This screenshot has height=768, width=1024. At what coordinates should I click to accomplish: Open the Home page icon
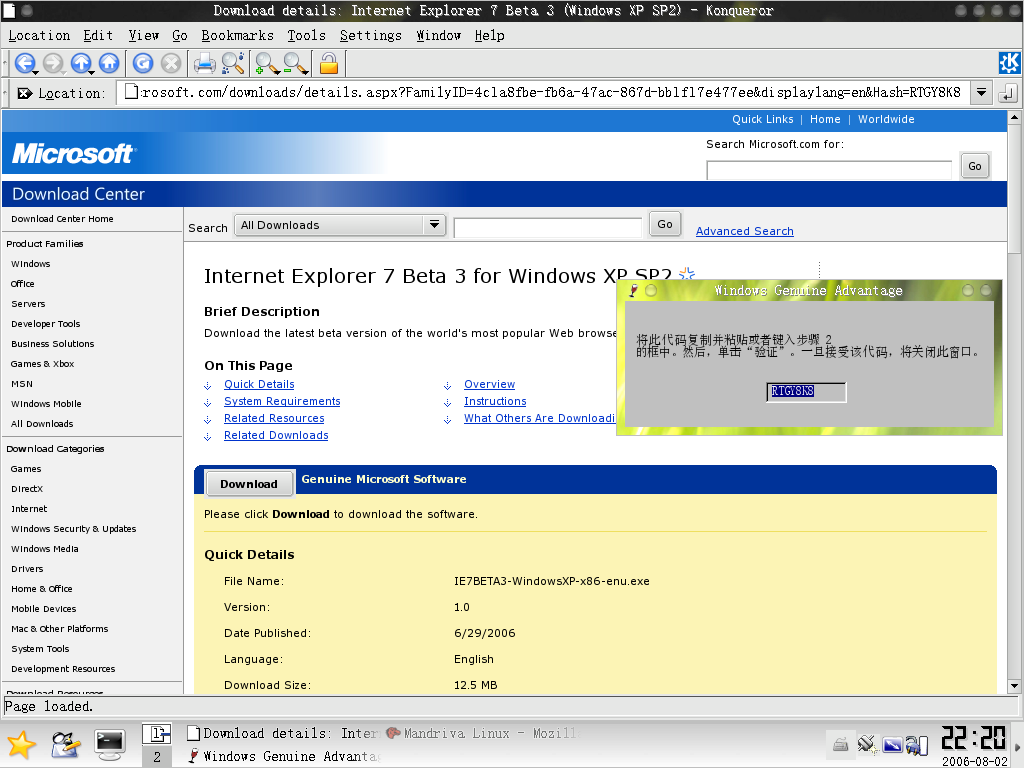click(x=109, y=63)
